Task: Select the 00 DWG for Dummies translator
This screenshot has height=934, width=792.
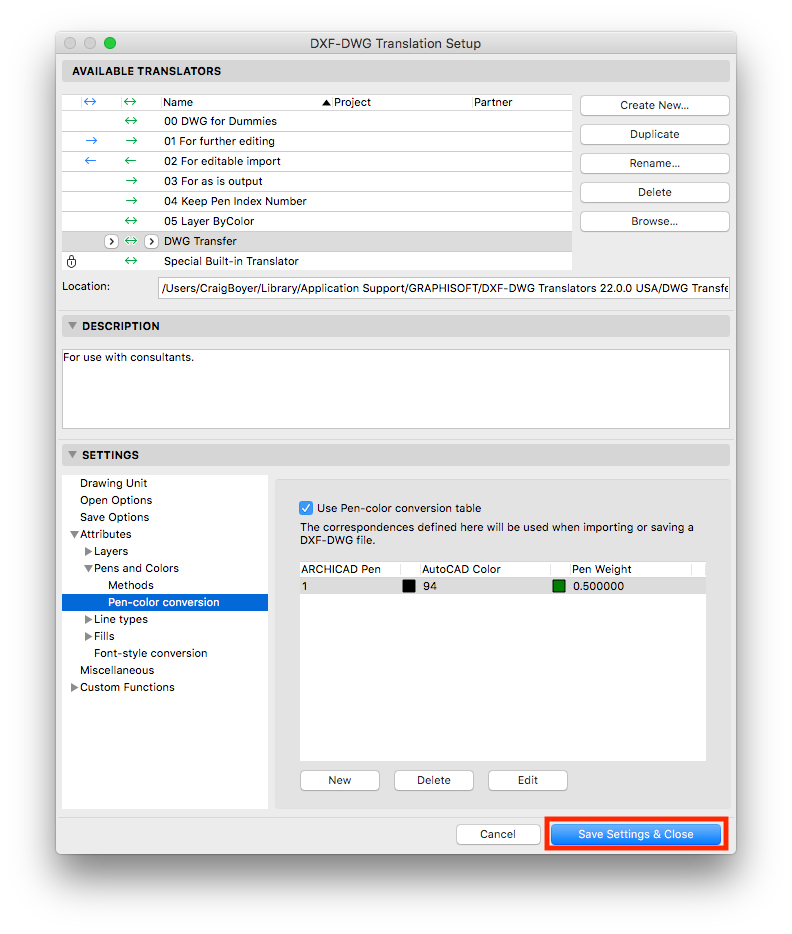Action: (317, 121)
